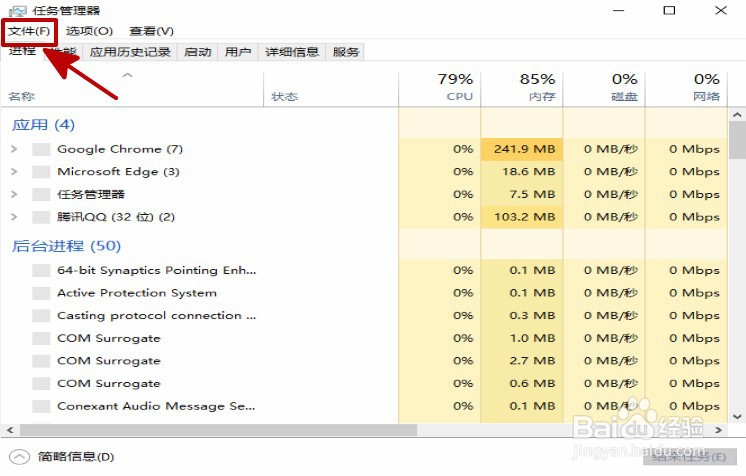Sort by the 网络 column header
746x476 pixels.
[x=687, y=87]
